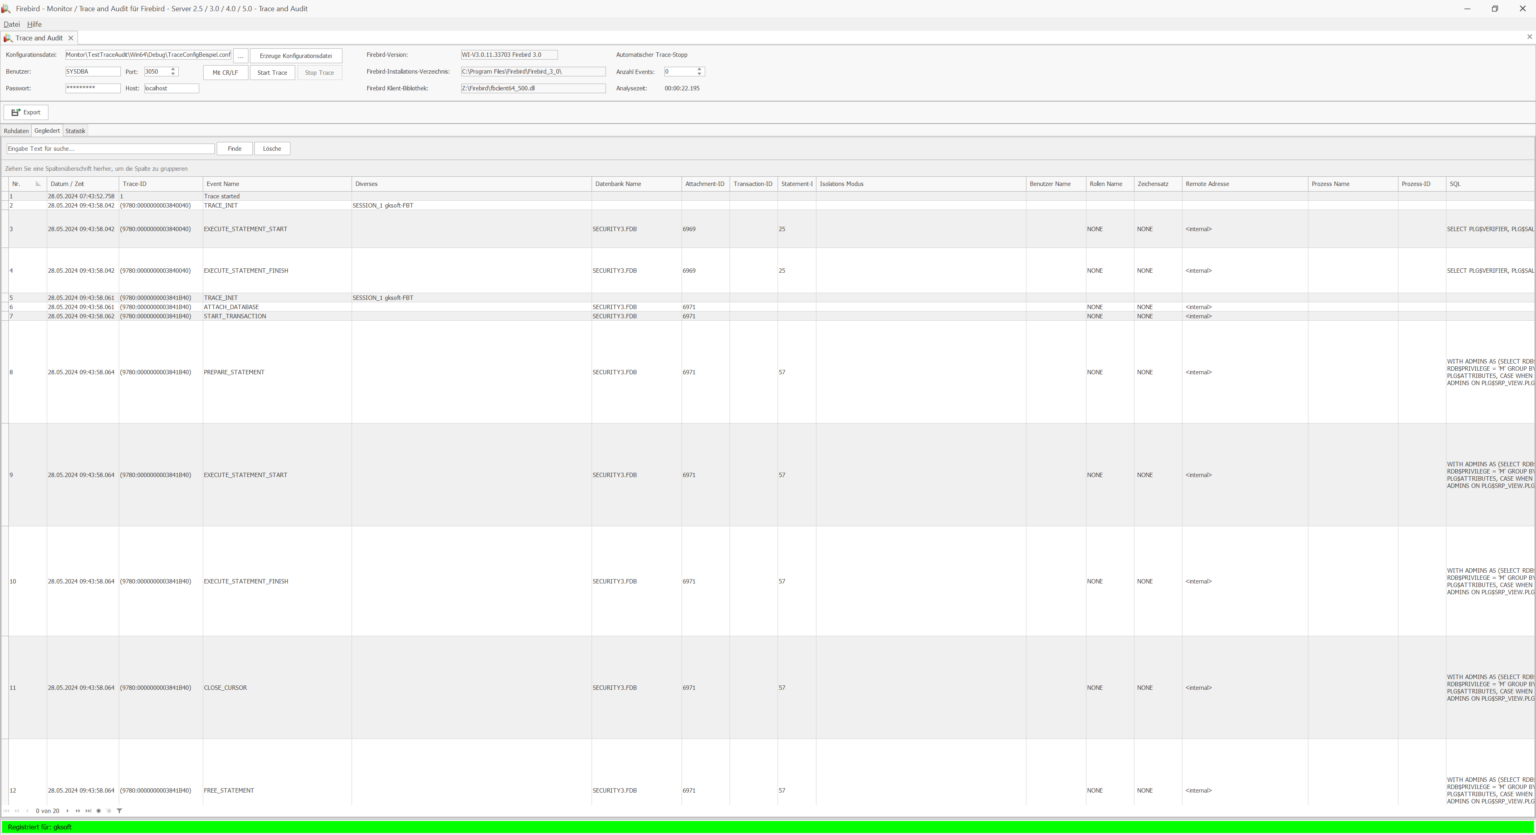This screenshot has width=1536, height=835.
Task: Jump to last record in grid navigator
Action: point(88,811)
